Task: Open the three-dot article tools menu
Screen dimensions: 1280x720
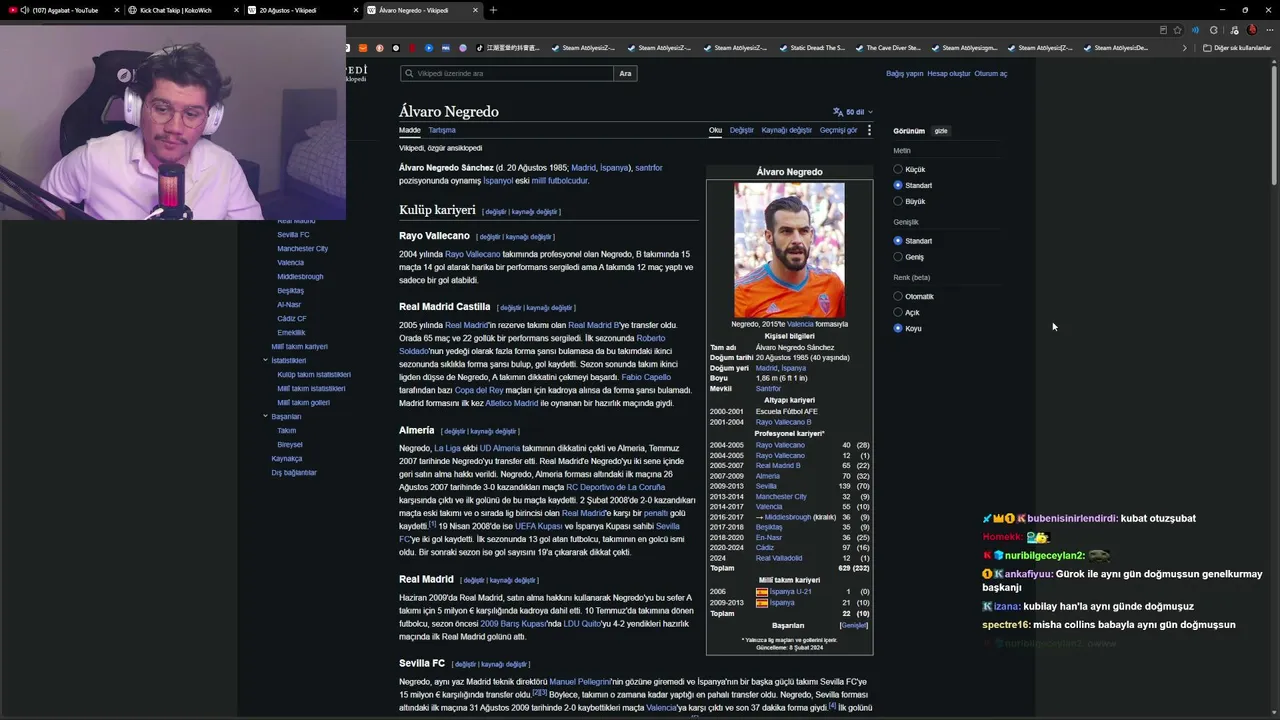Action: (x=869, y=130)
